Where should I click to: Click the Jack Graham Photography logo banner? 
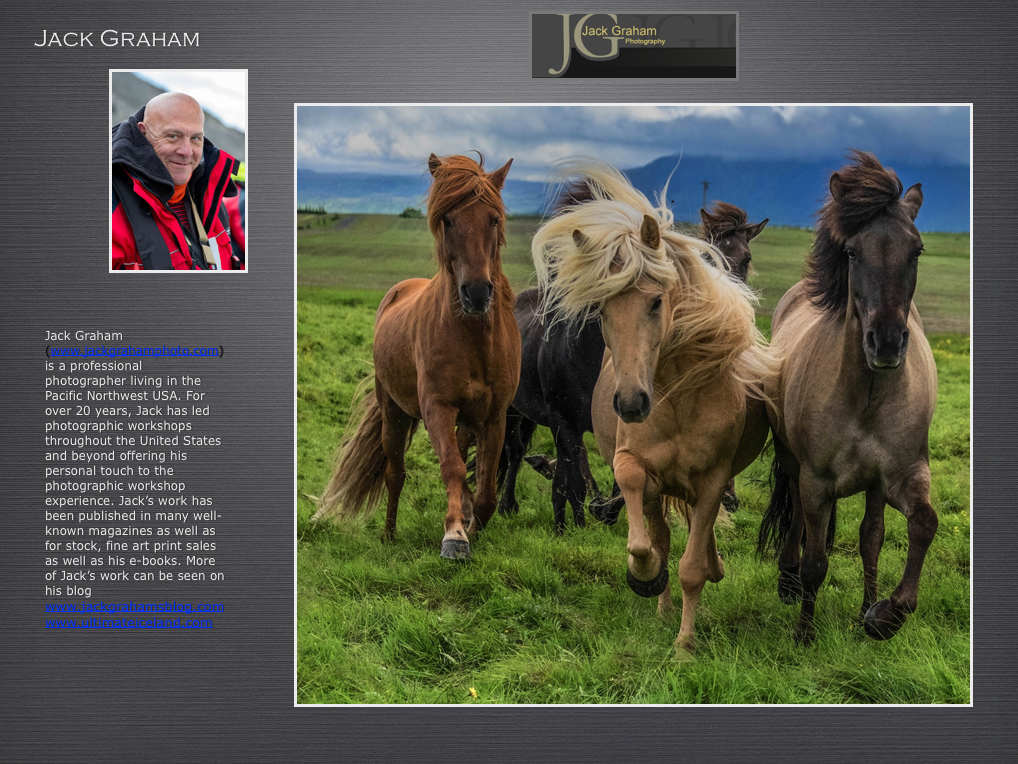coord(634,45)
